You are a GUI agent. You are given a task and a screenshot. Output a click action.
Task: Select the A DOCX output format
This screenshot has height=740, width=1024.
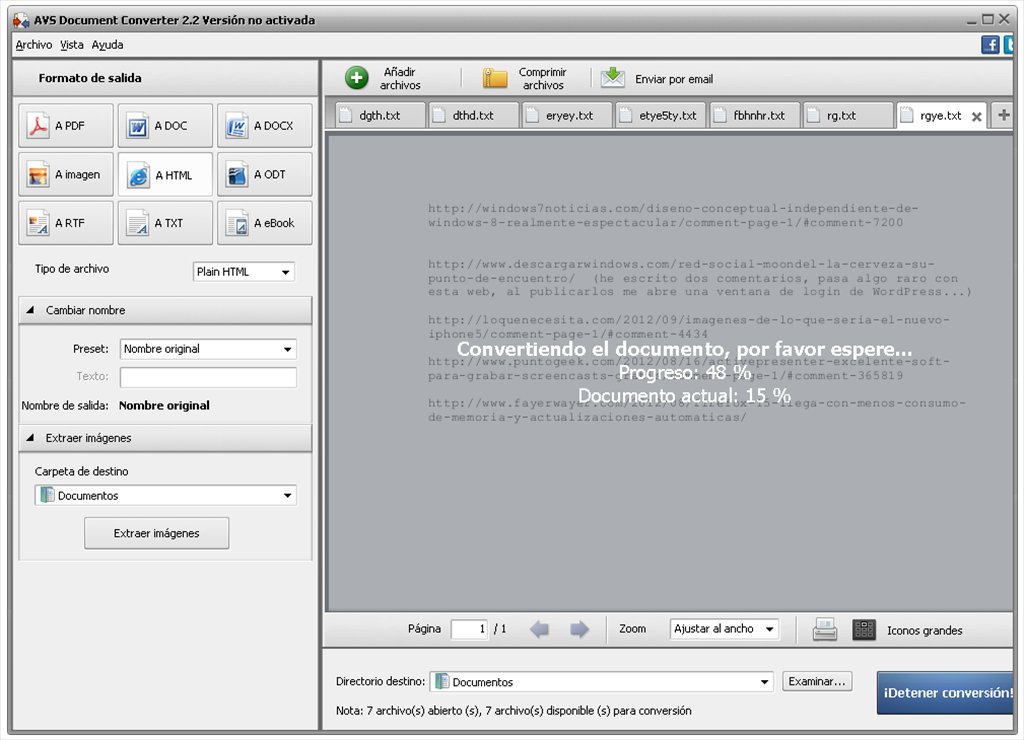click(264, 126)
